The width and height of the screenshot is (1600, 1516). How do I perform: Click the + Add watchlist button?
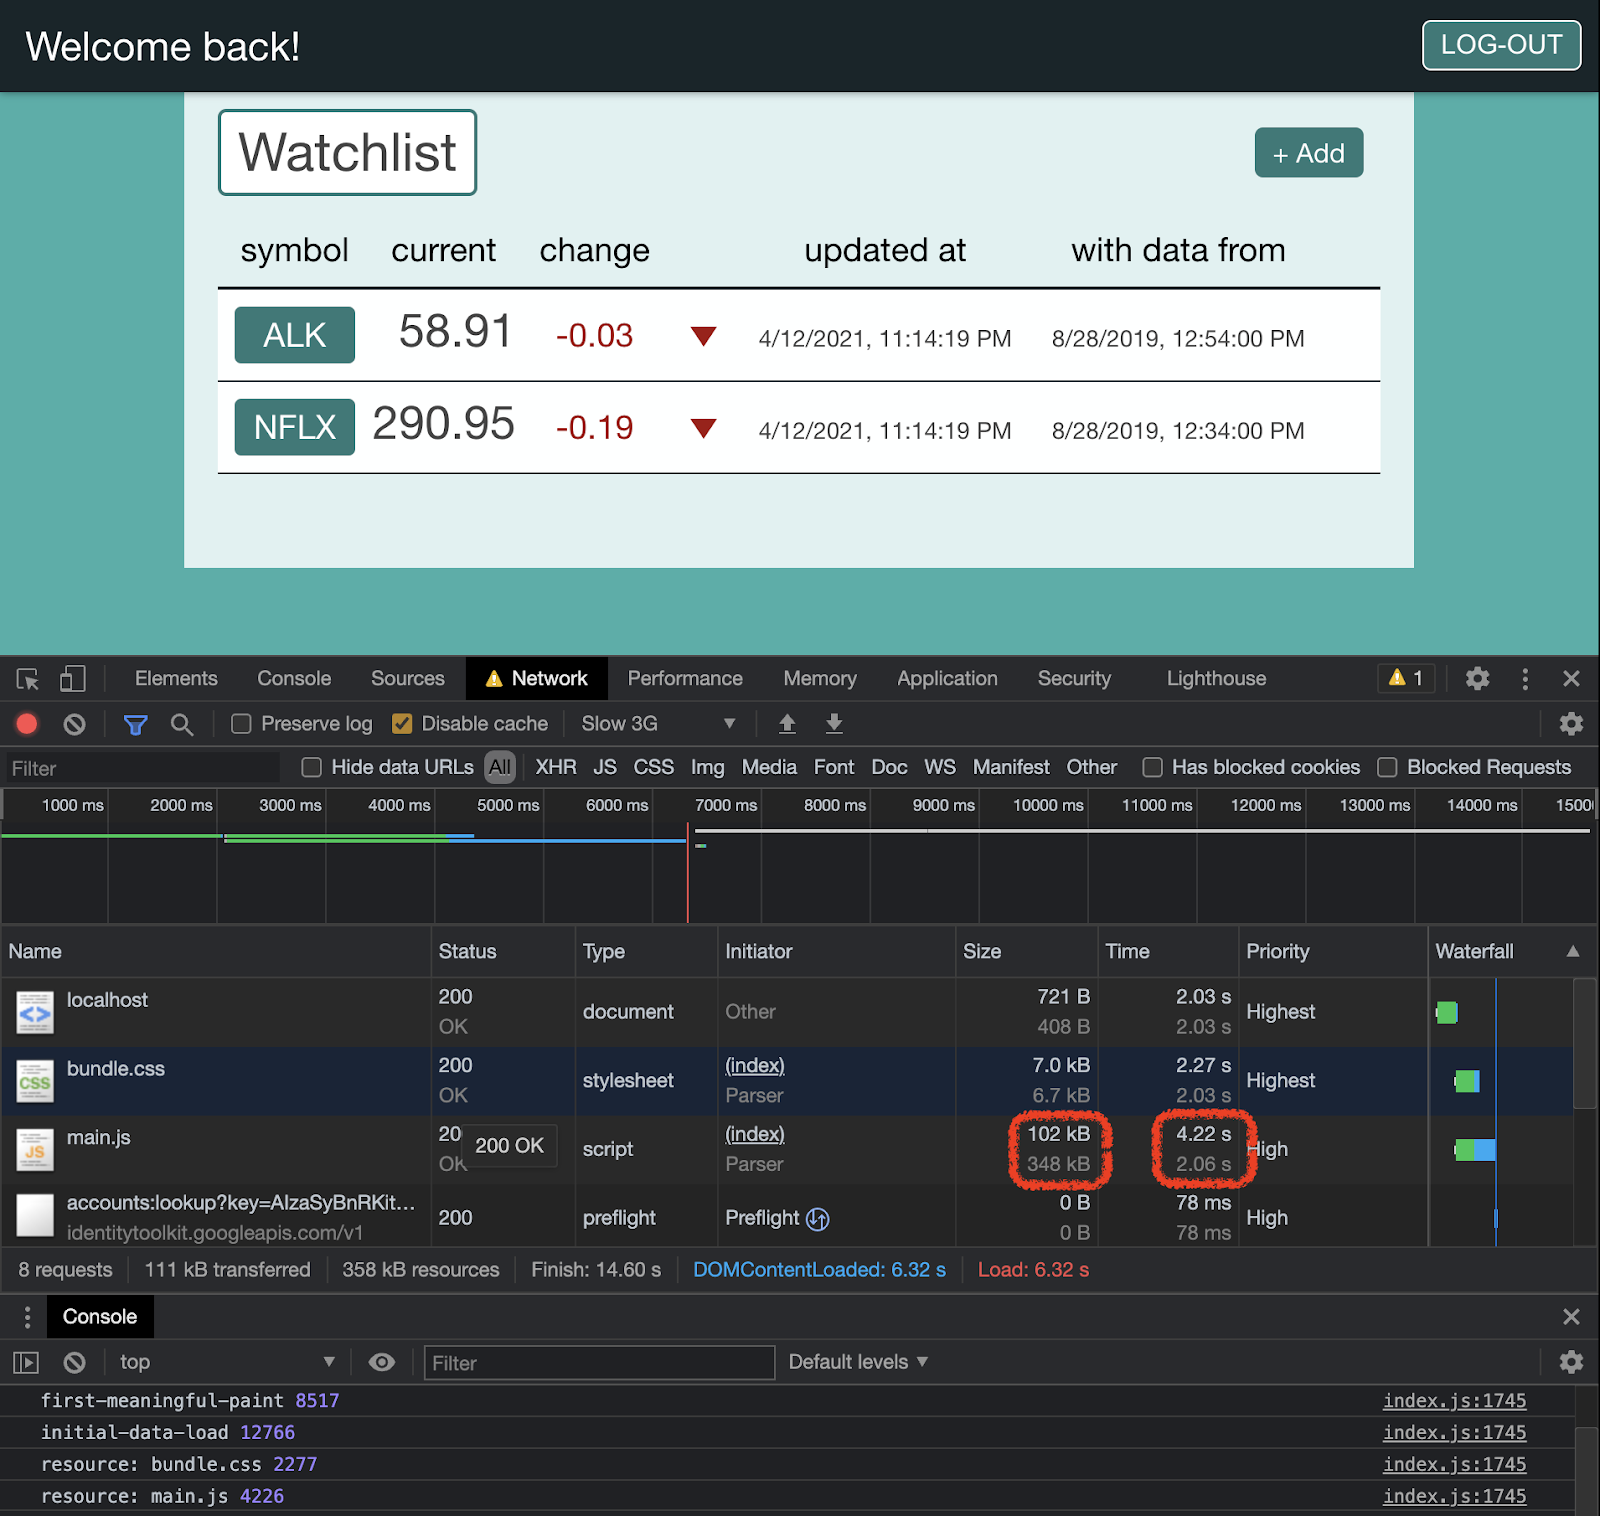[x=1308, y=153]
